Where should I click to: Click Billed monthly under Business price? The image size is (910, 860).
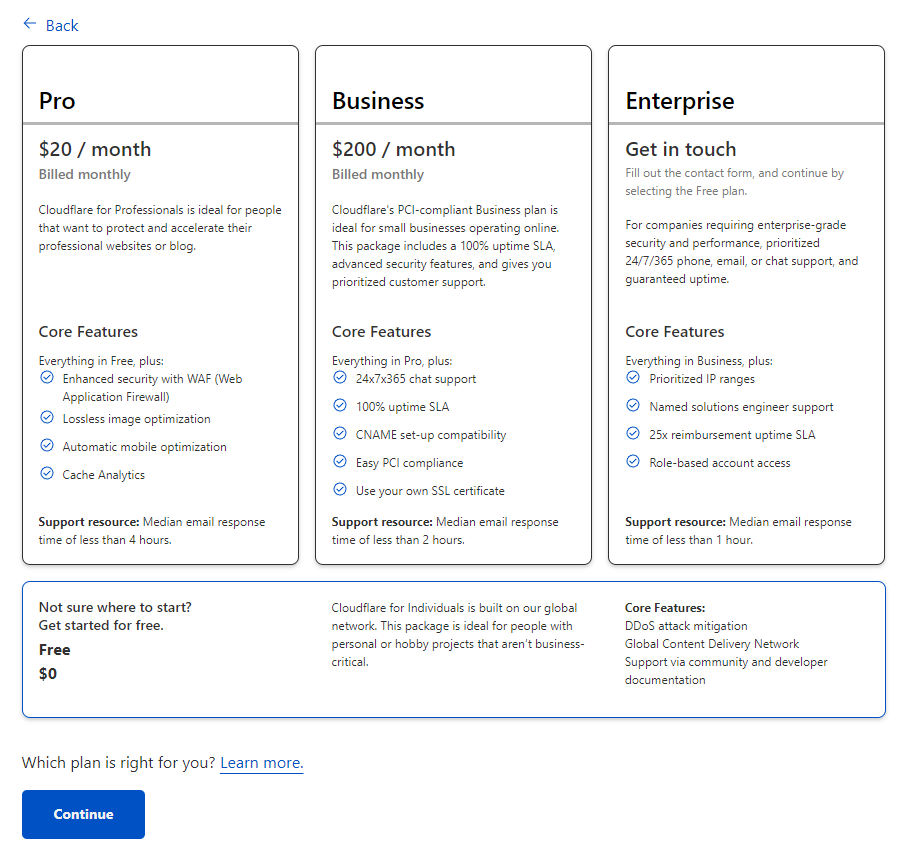(x=378, y=174)
